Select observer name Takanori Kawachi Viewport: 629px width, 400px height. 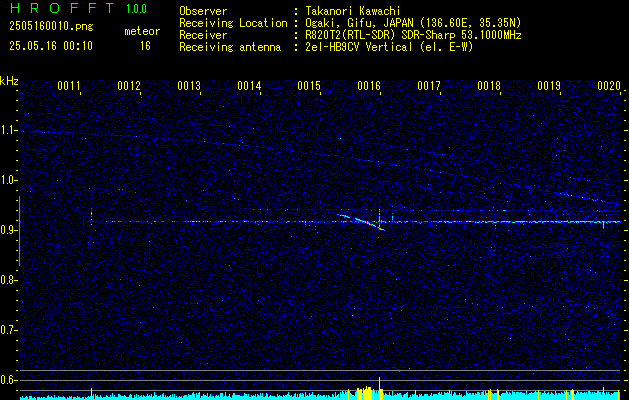pyautogui.click(x=353, y=11)
